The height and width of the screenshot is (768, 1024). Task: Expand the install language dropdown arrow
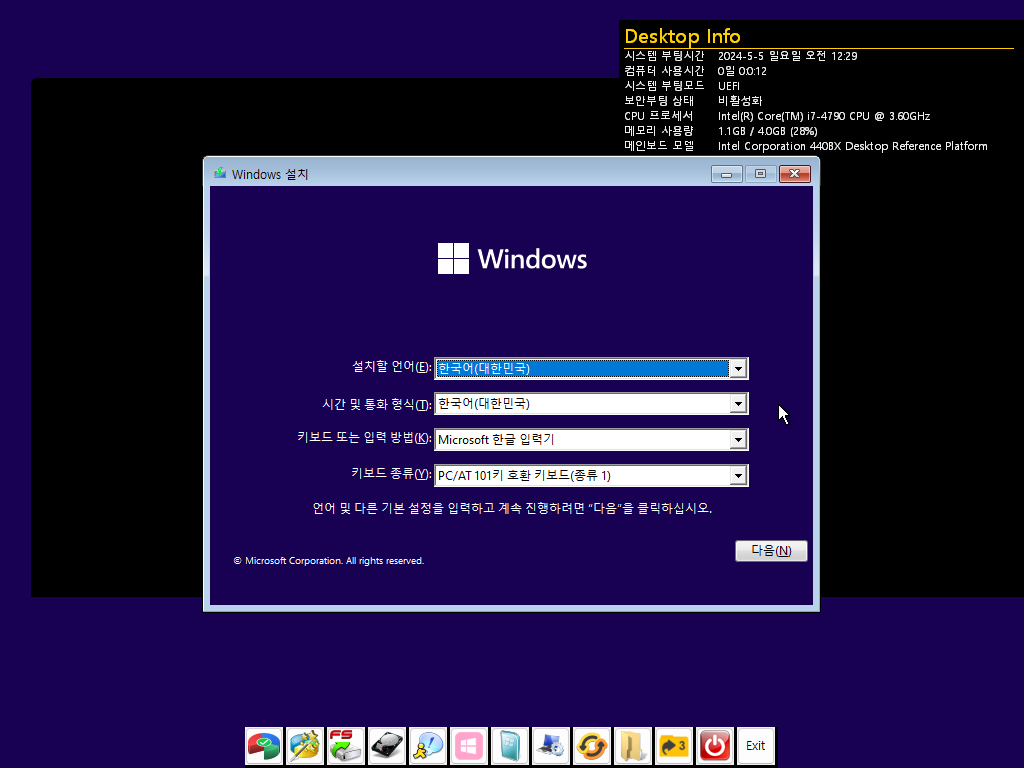[738, 368]
